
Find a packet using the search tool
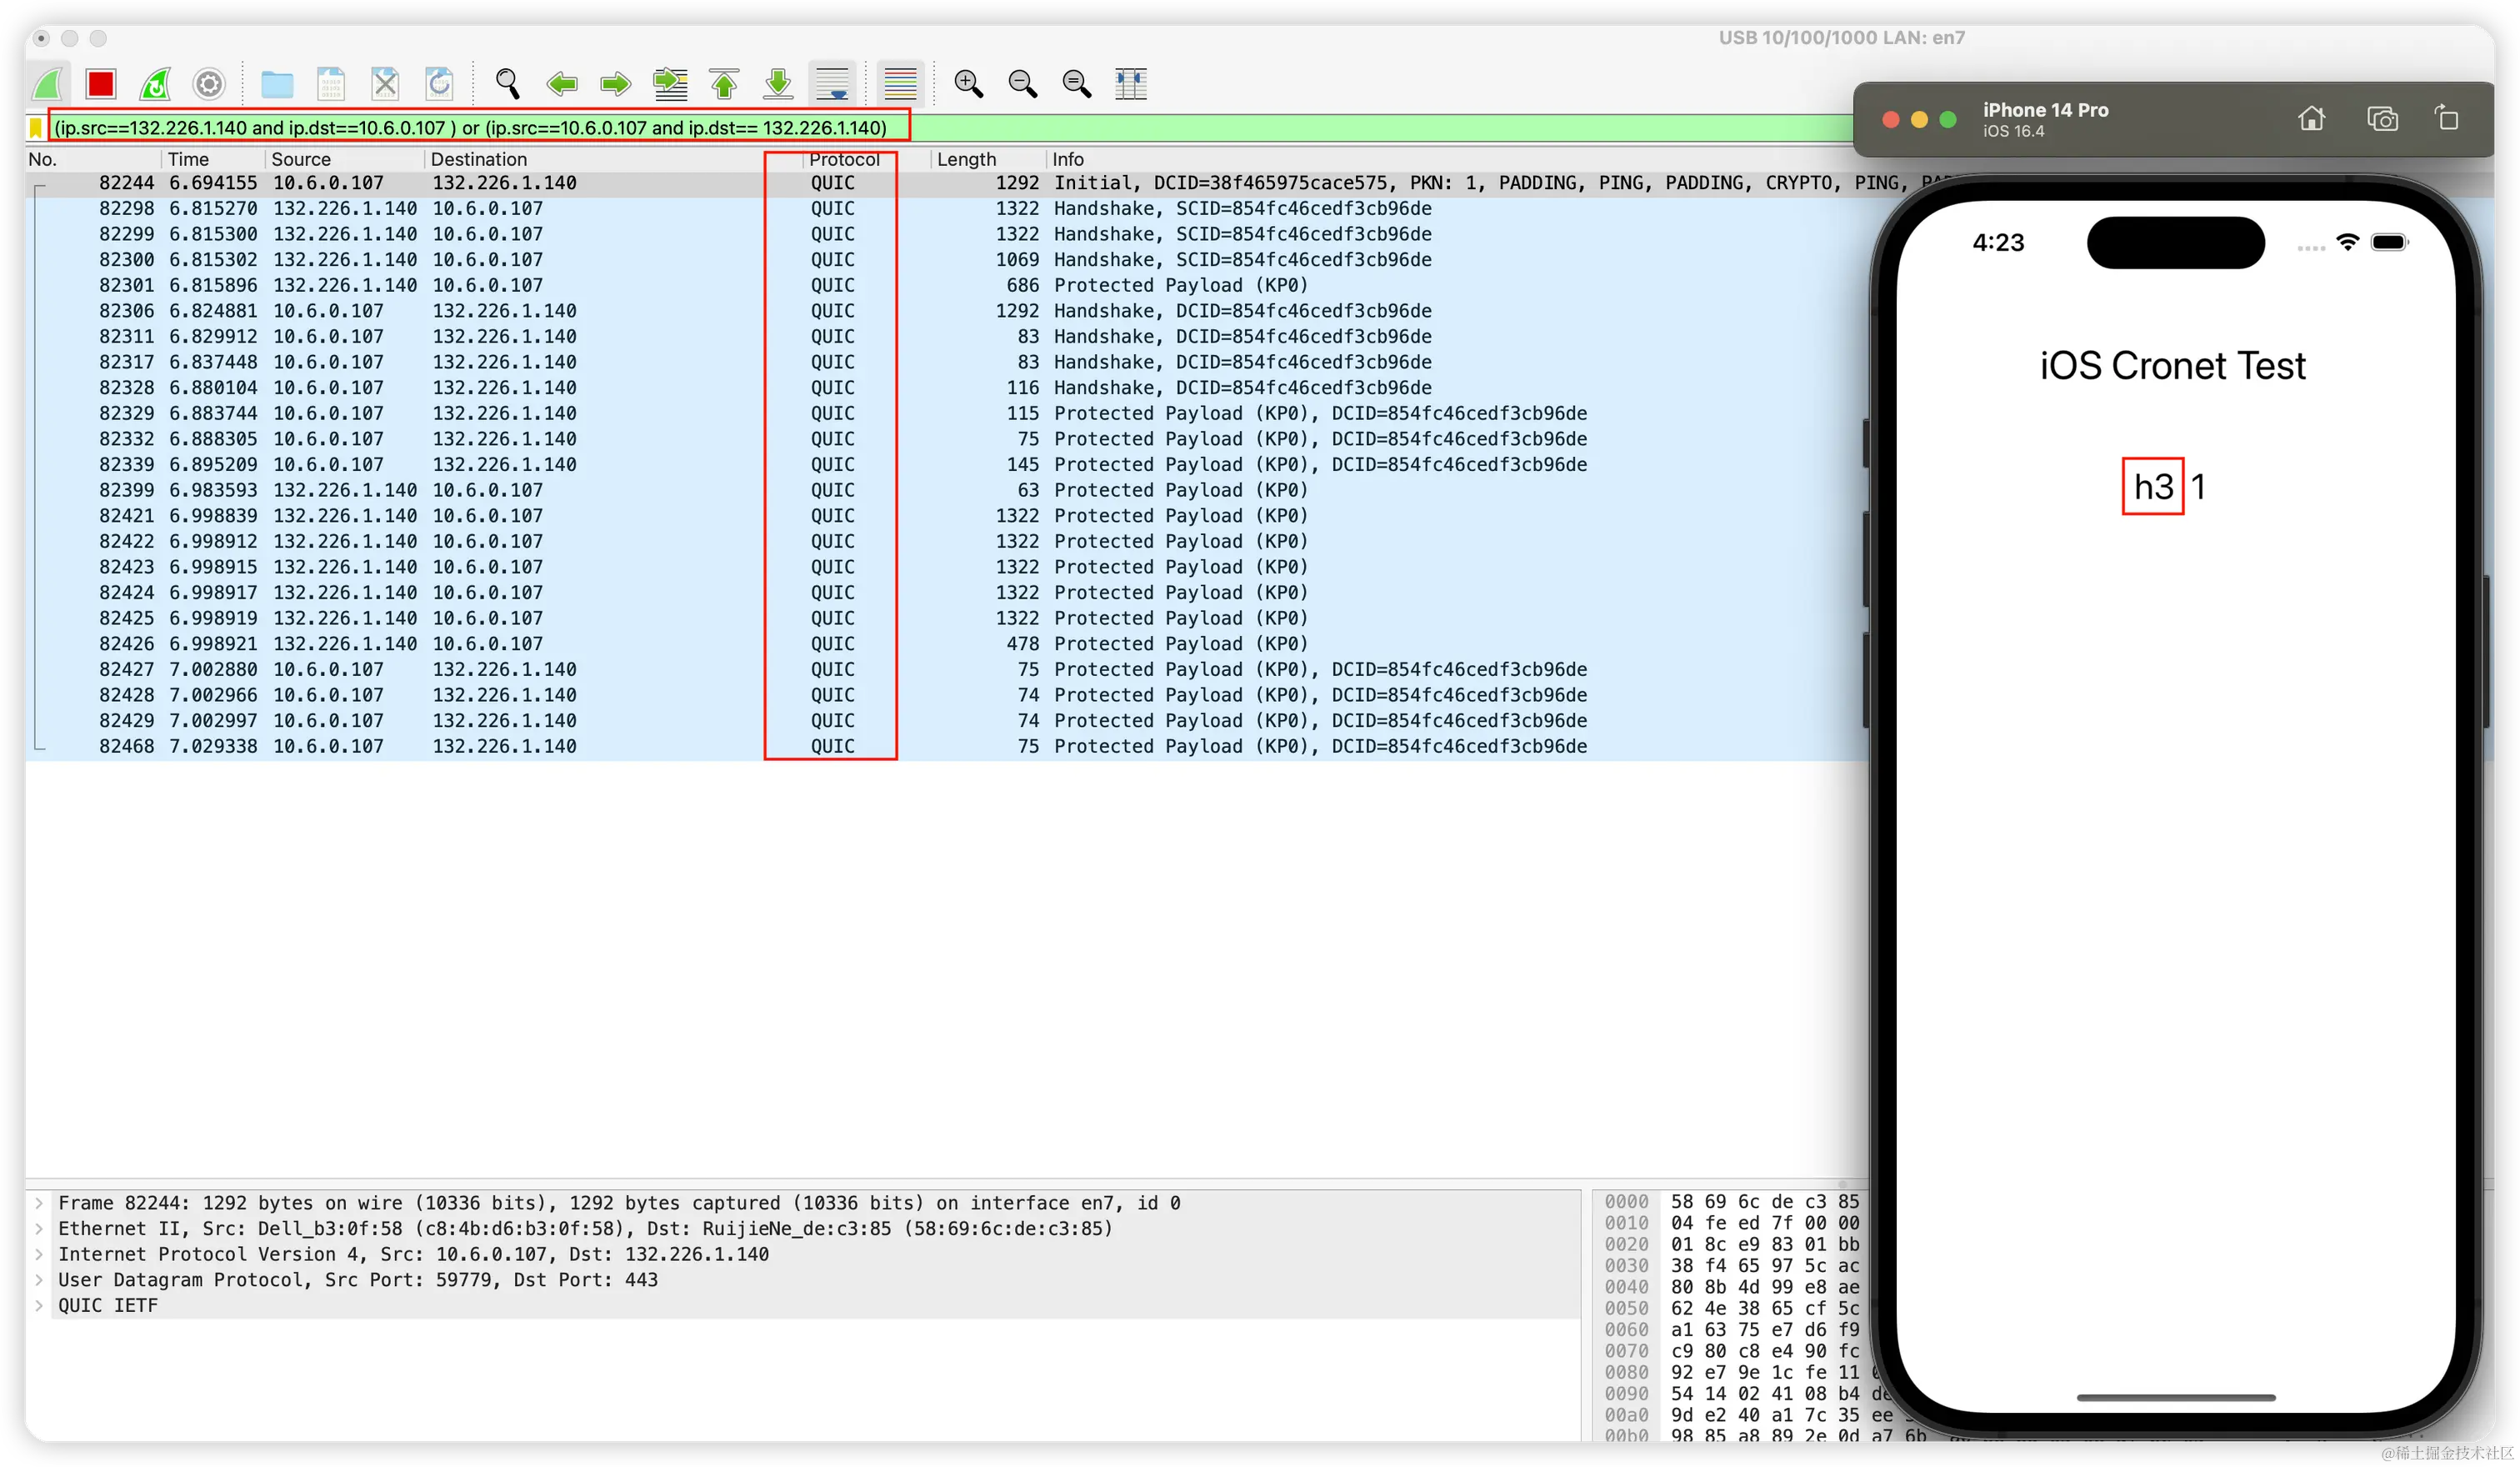508,83
